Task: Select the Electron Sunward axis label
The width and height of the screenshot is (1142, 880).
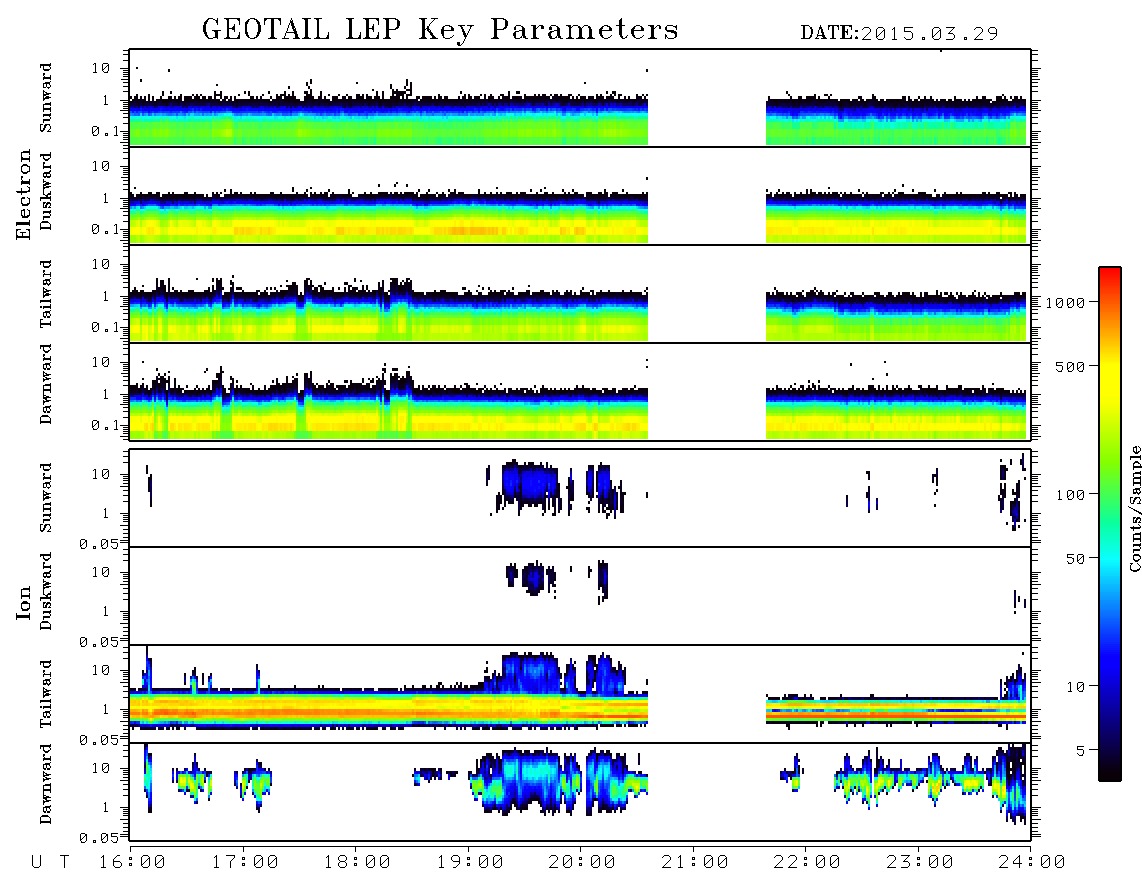Action: [46, 98]
